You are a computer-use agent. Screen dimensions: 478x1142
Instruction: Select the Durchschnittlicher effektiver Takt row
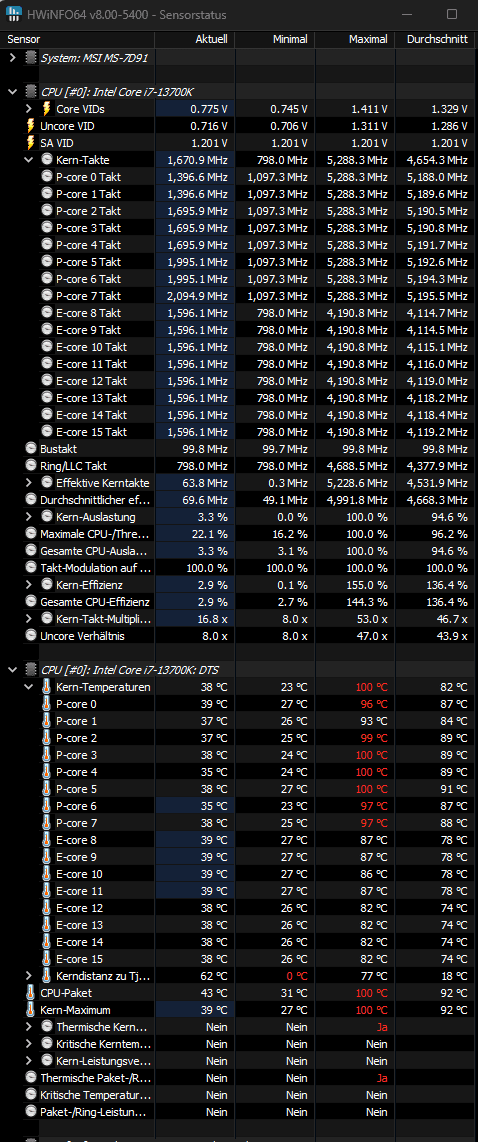[x=239, y=500]
